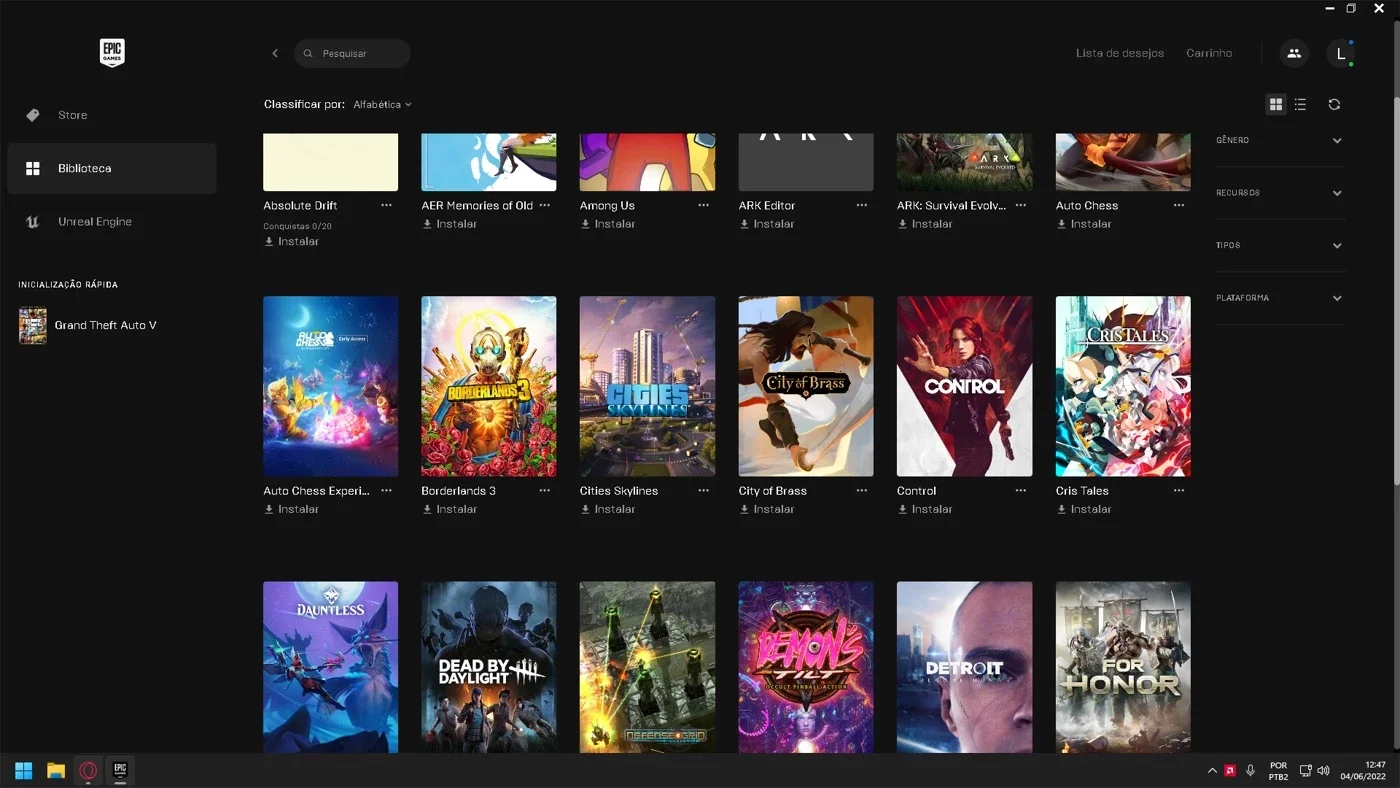1400x788 pixels.
Task: Show hidden system tray icons
Action: (1212, 771)
